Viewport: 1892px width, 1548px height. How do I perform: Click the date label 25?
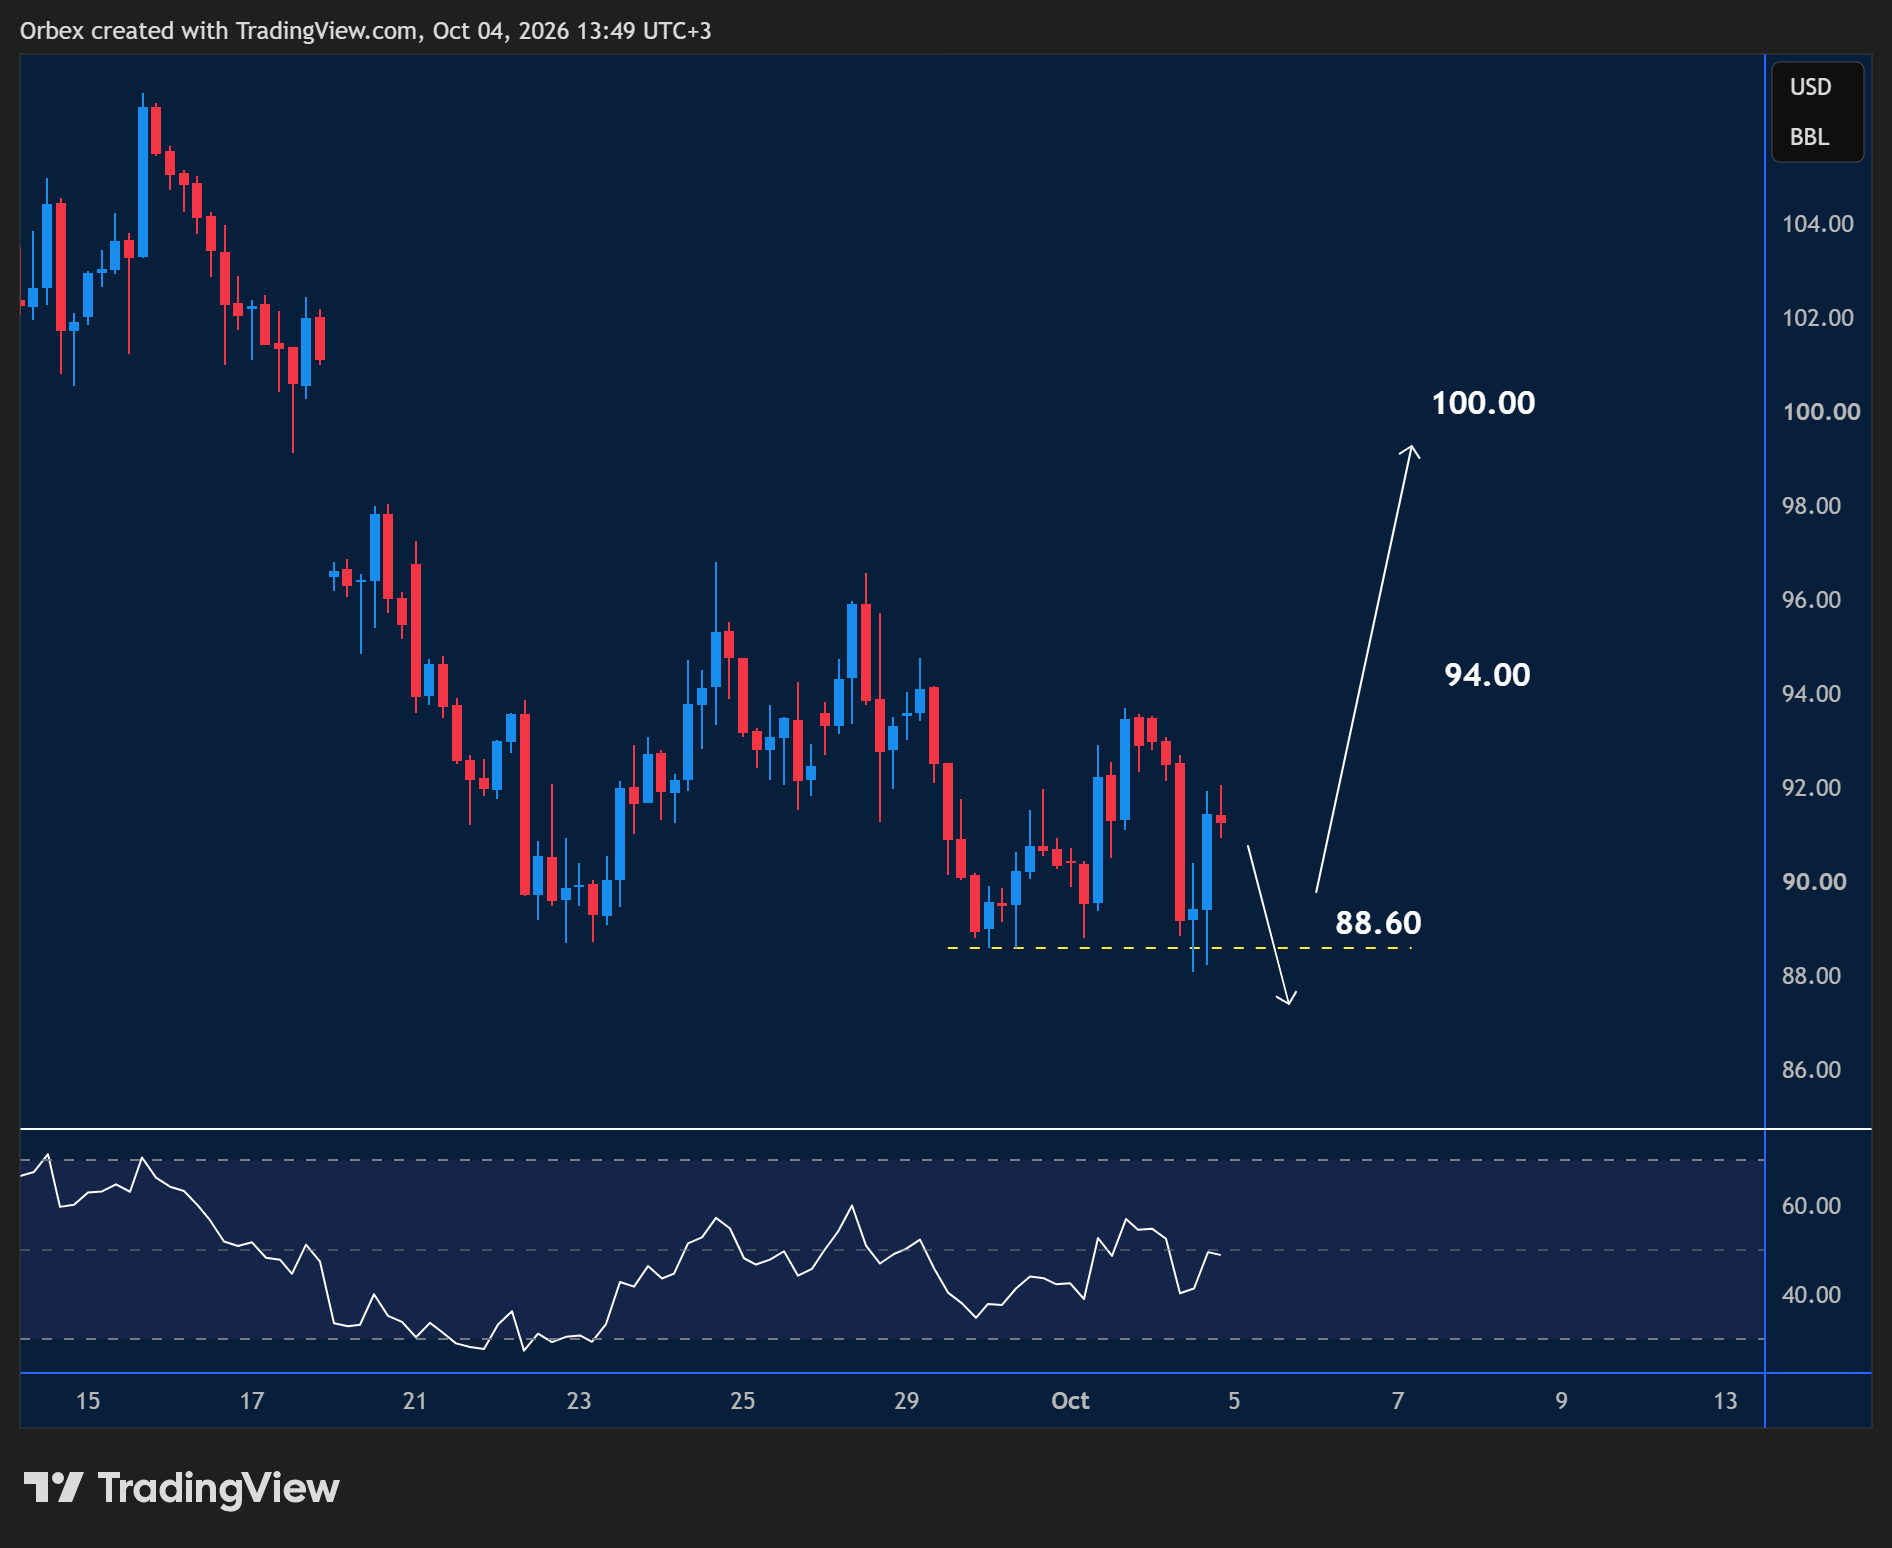743,1401
